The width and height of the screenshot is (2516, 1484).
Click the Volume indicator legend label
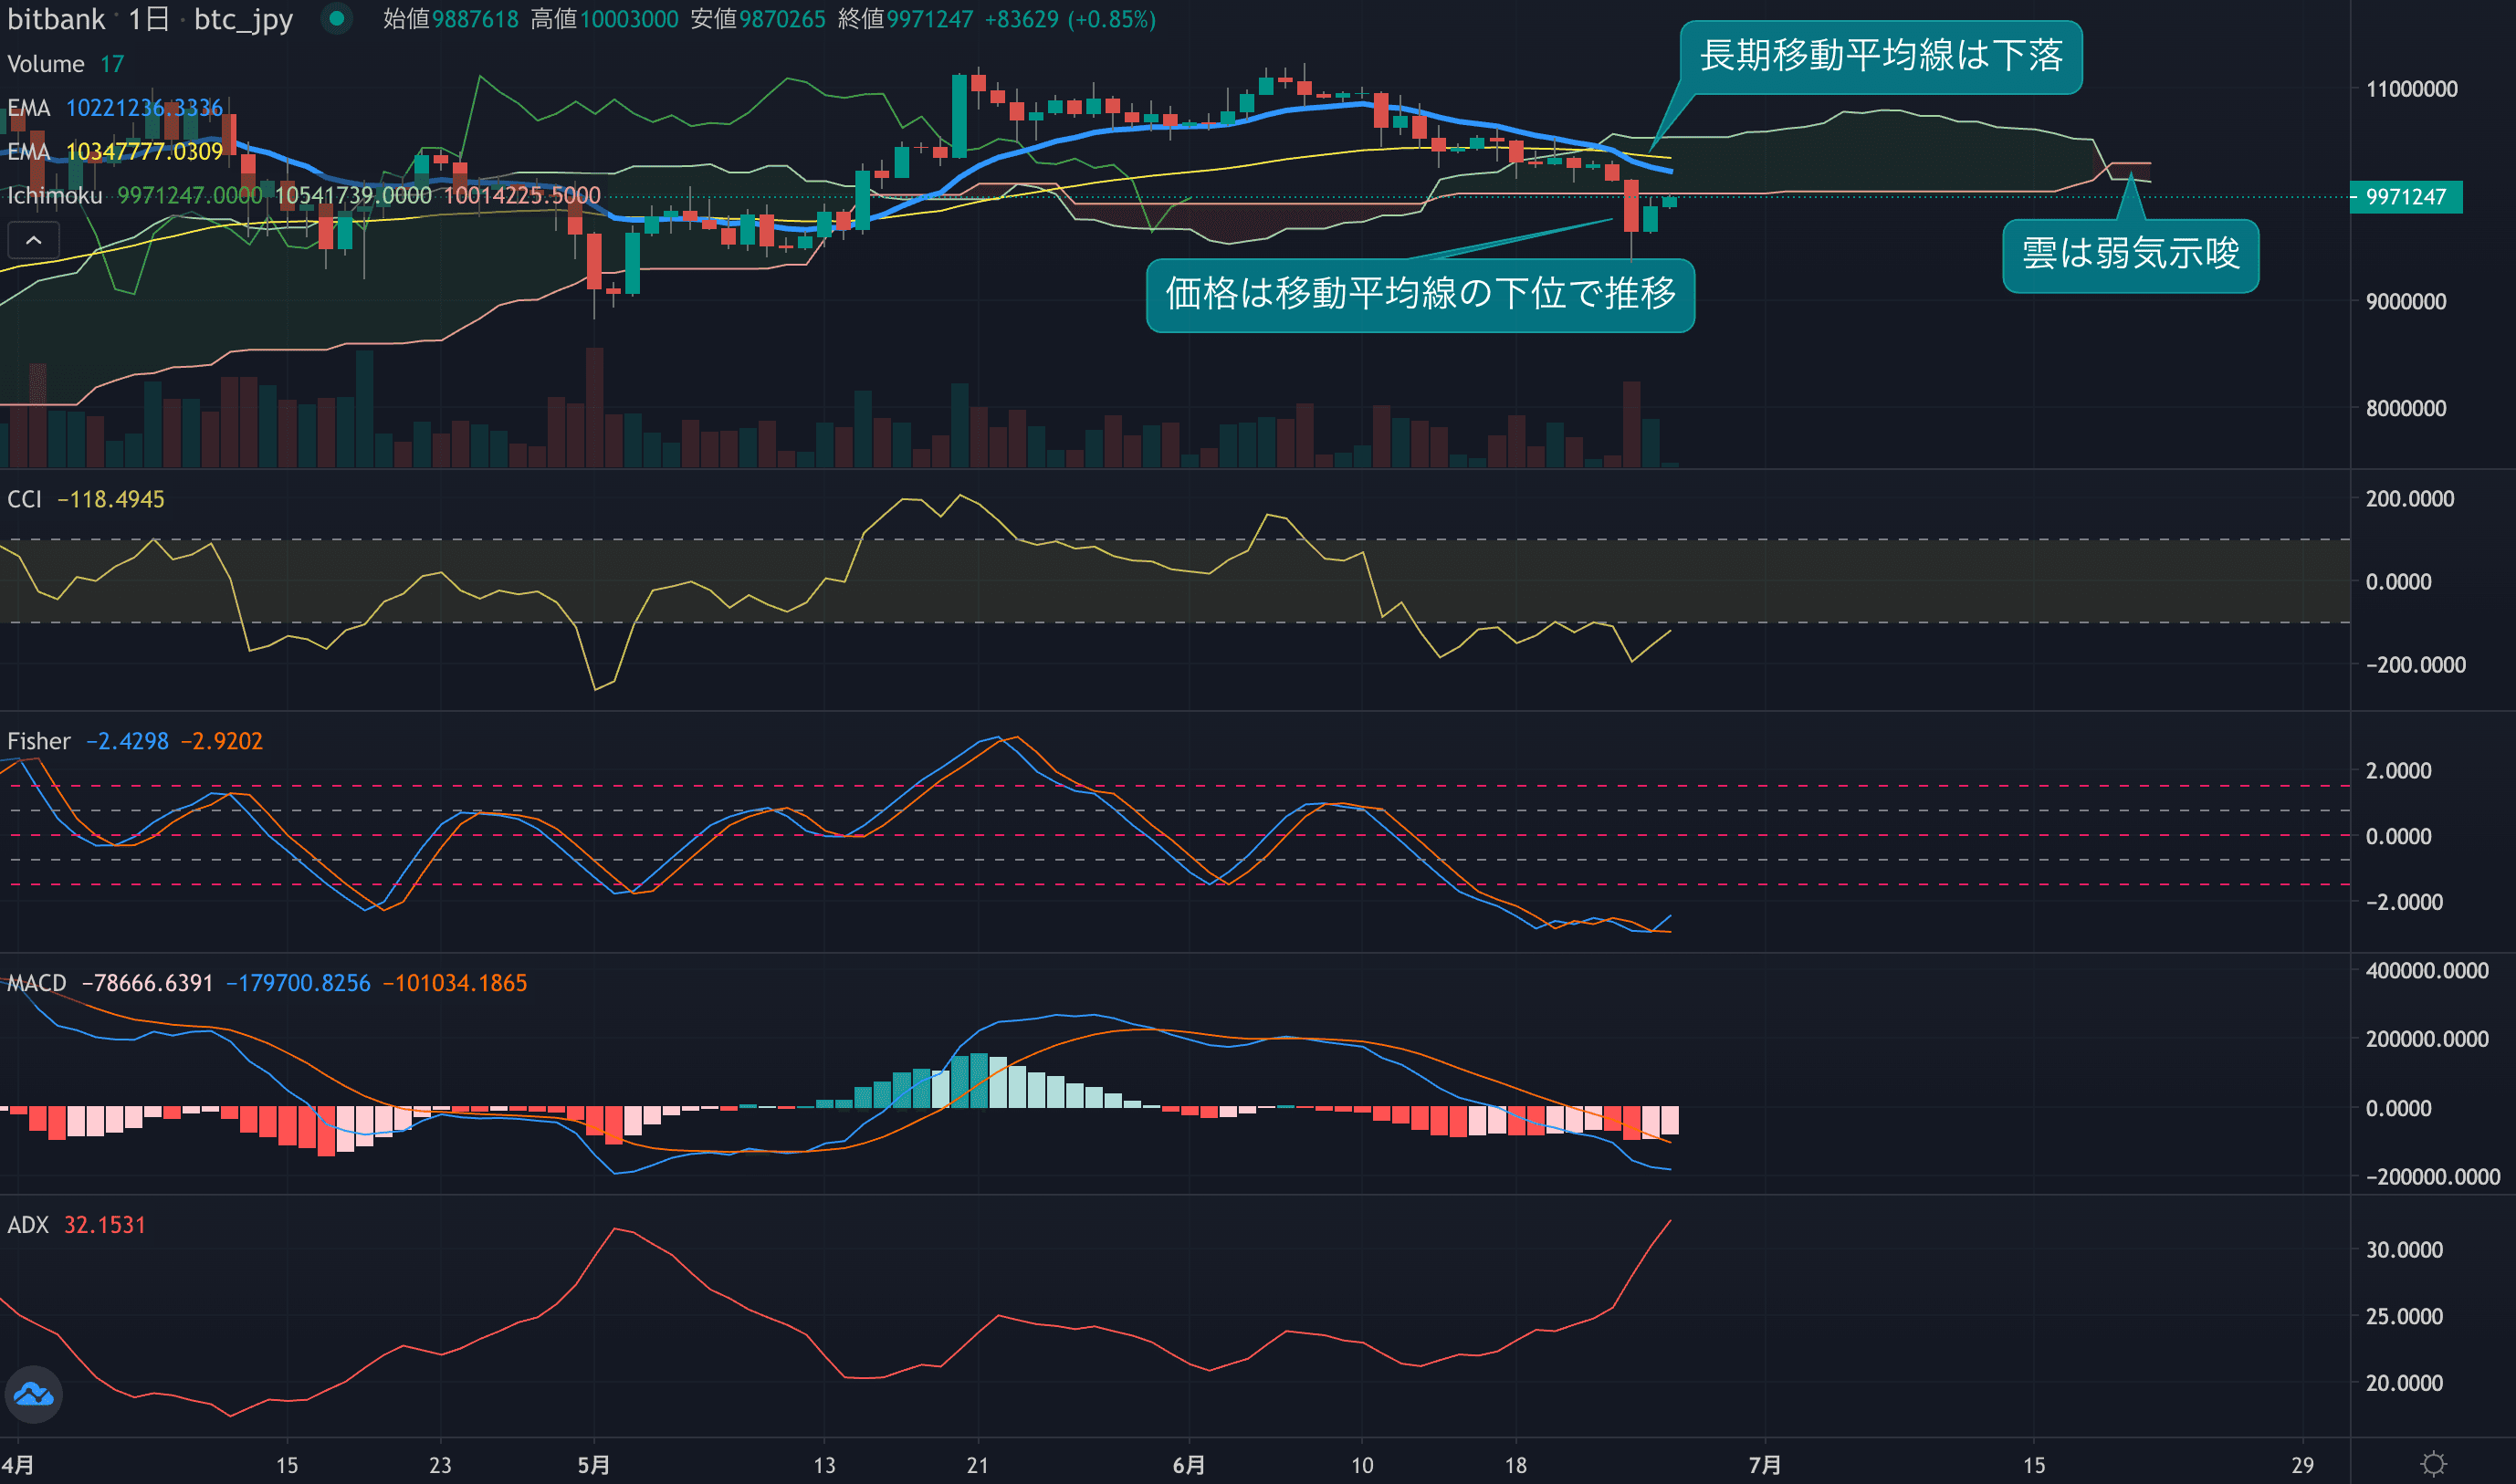(x=46, y=64)
